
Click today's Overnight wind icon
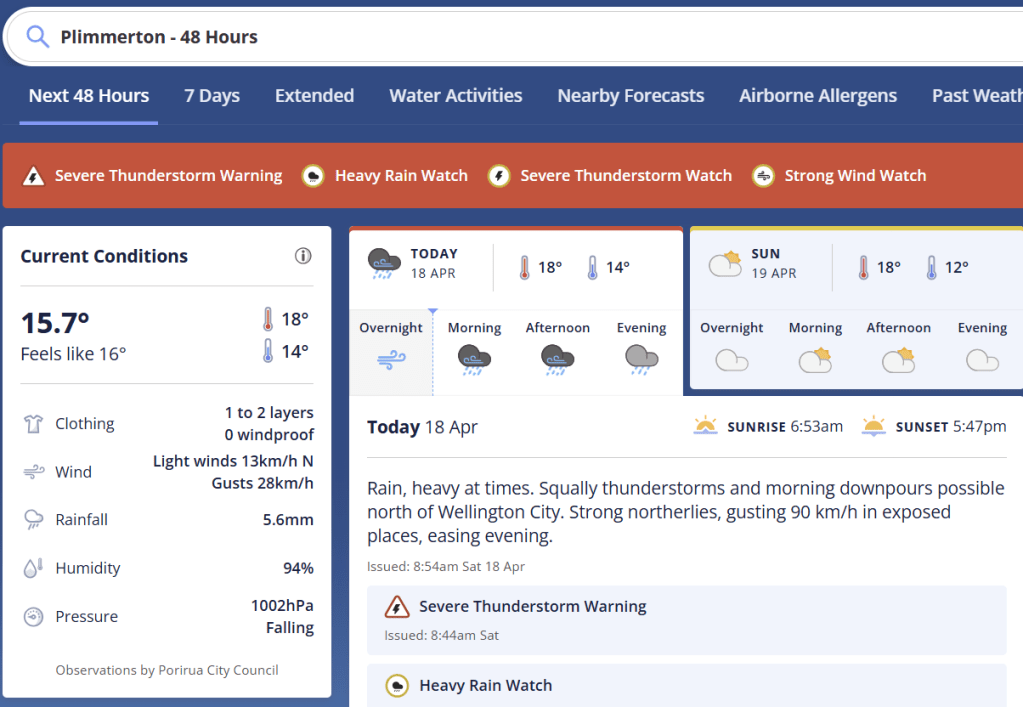[391, 360]
